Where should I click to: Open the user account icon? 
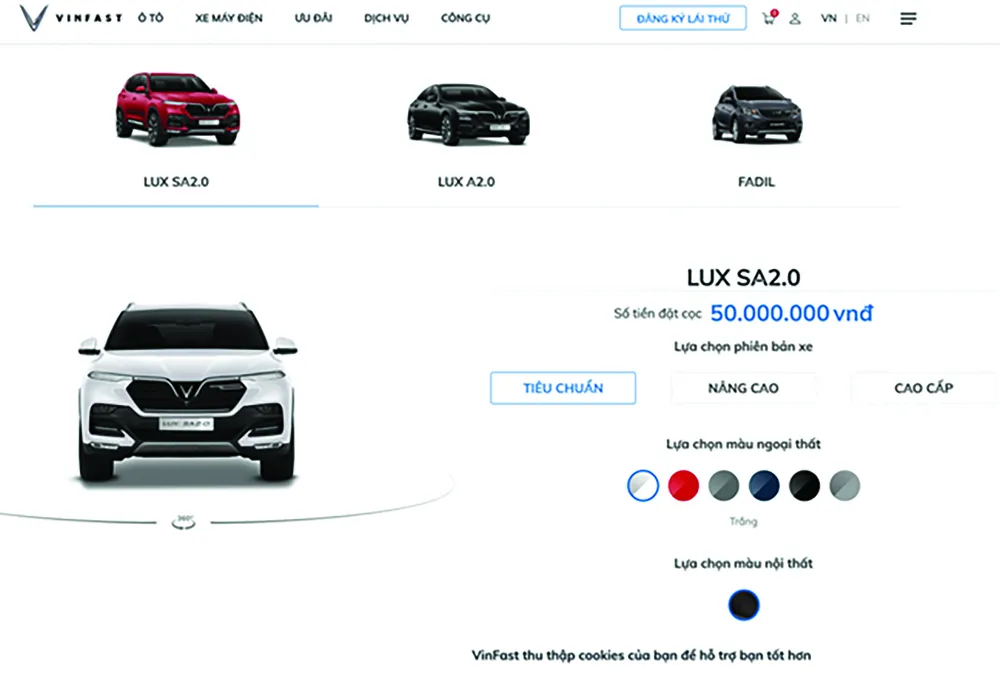(795, 18)
